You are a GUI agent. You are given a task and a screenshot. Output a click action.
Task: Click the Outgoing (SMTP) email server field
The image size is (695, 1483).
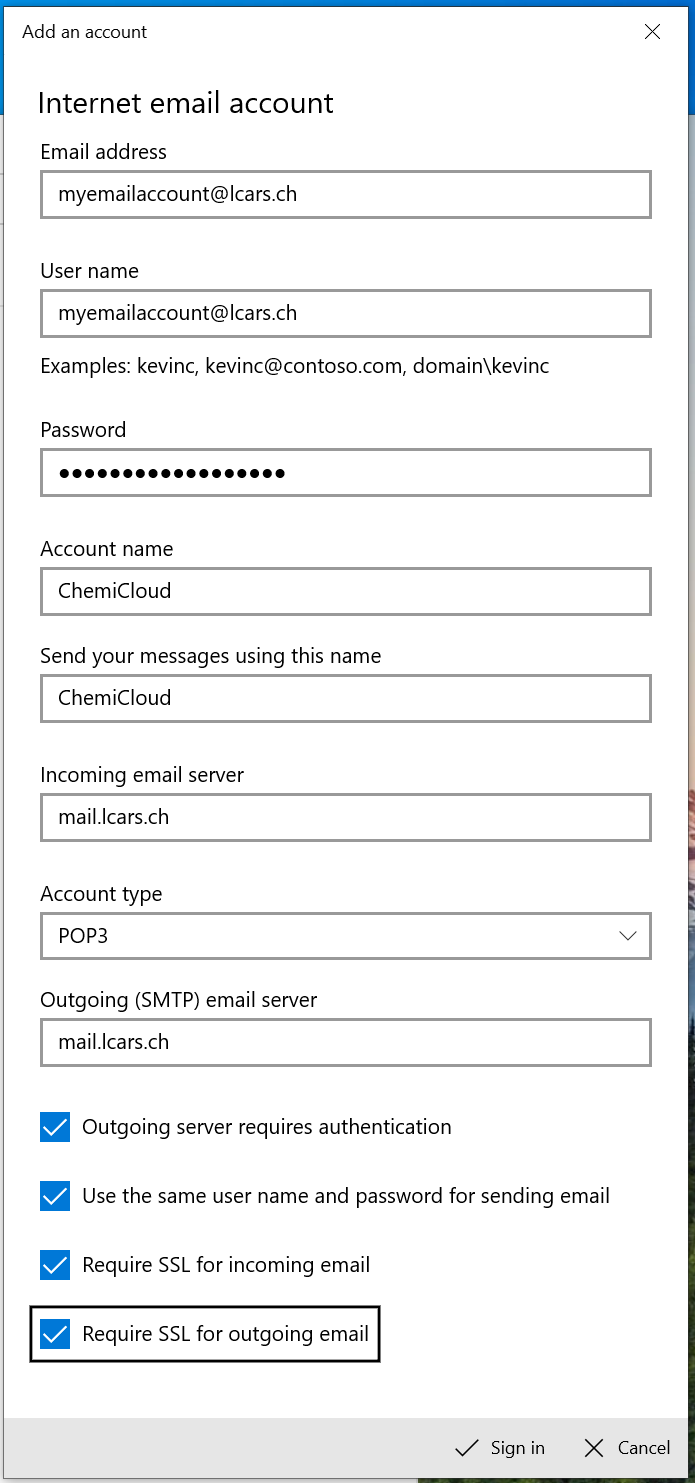tap(345, 1042)
